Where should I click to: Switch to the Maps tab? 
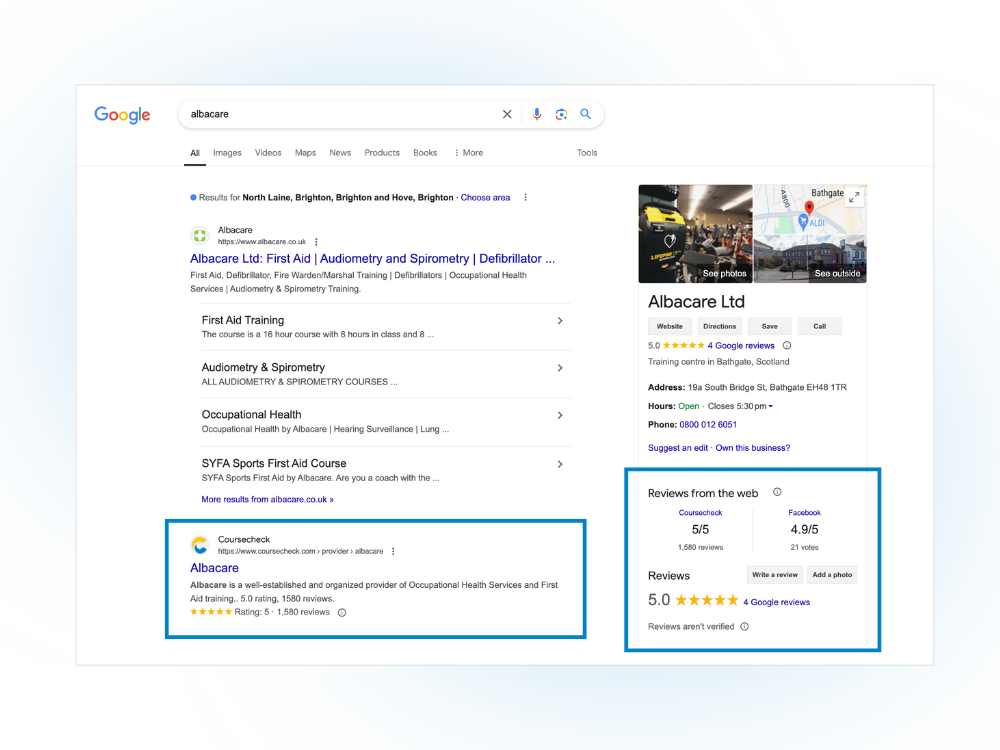305,153
